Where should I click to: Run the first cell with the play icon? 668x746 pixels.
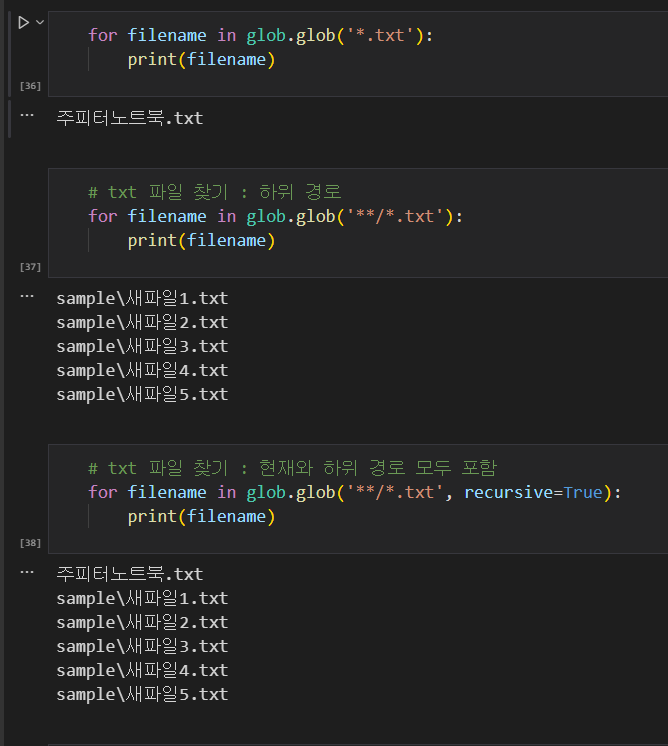pyautogui.click(x=23, y=22)
